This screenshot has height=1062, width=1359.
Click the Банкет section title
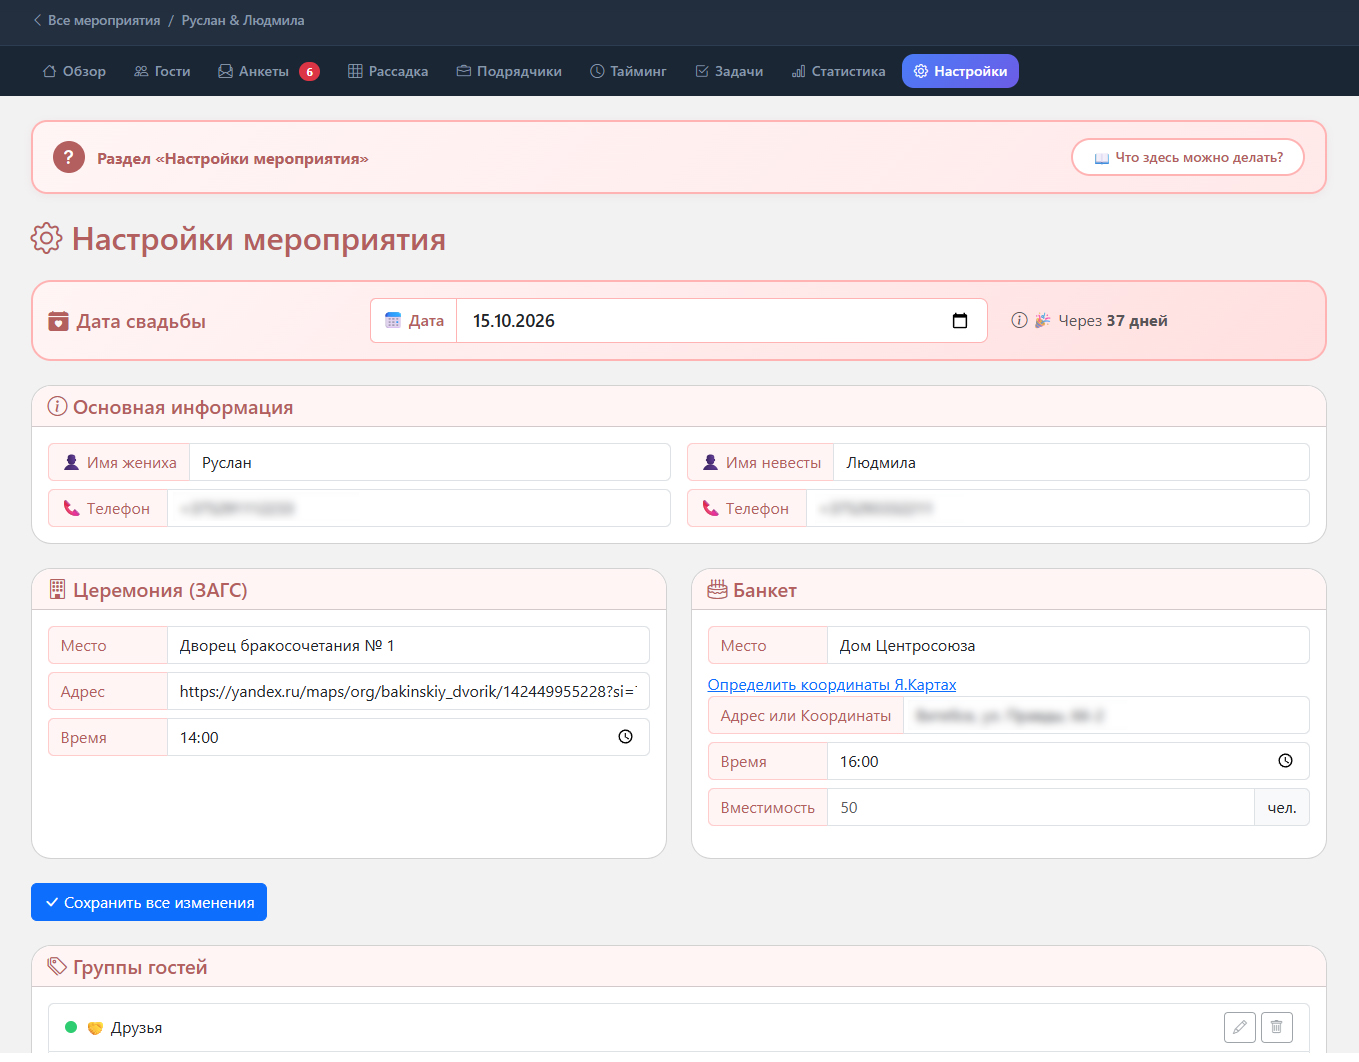(765, 590)
